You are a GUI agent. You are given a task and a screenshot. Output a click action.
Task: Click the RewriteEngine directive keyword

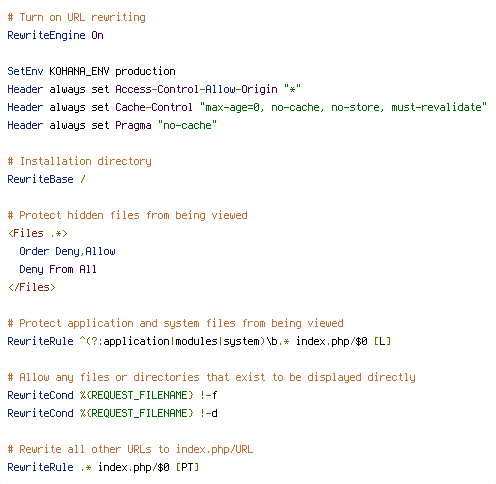[x=46, y=35]
